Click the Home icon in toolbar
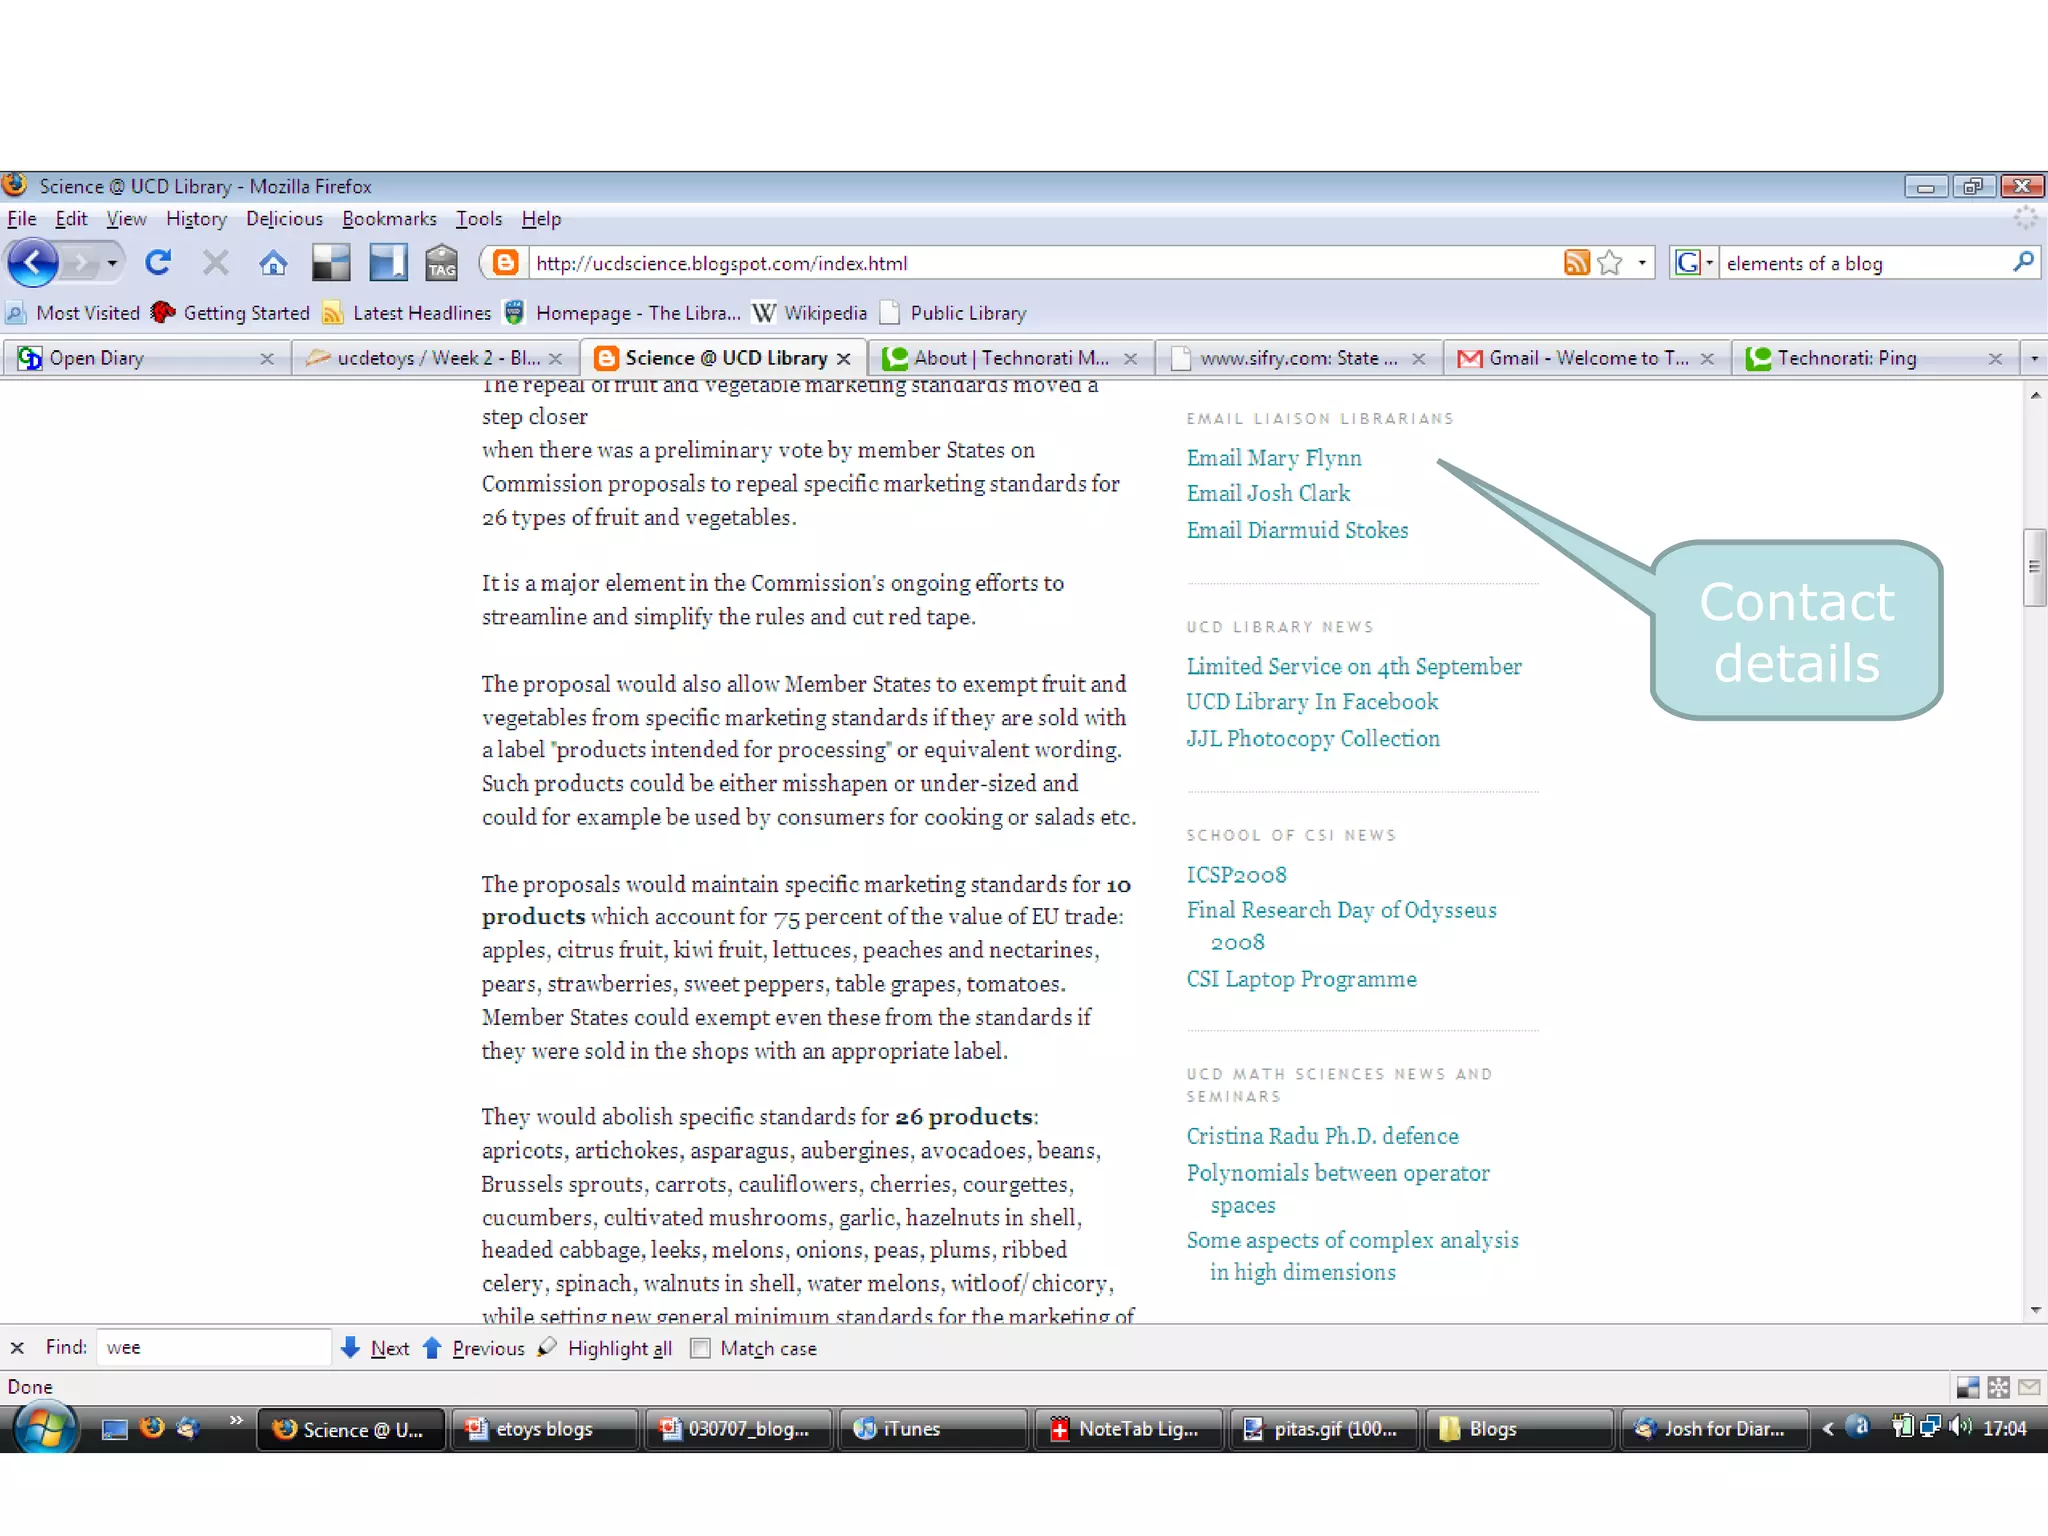 click(273, 263)
